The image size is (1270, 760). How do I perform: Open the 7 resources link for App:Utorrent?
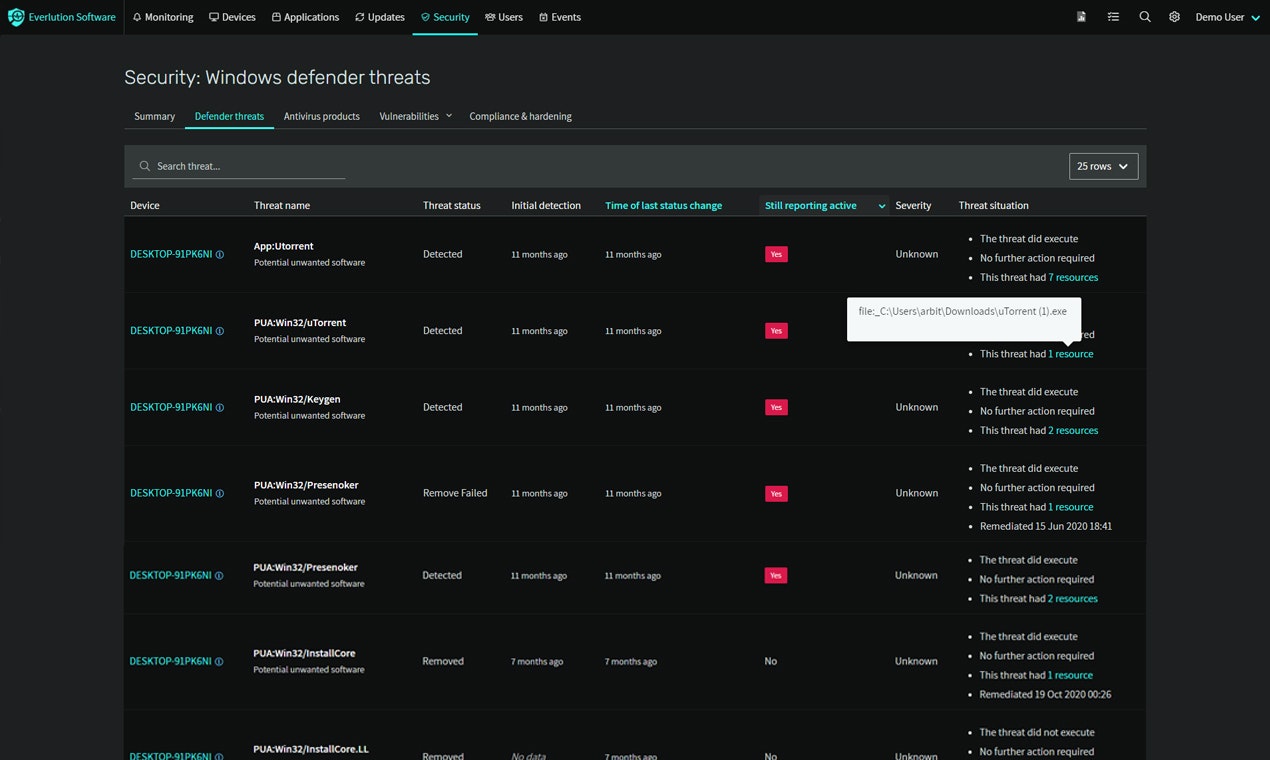(1075, 277)
